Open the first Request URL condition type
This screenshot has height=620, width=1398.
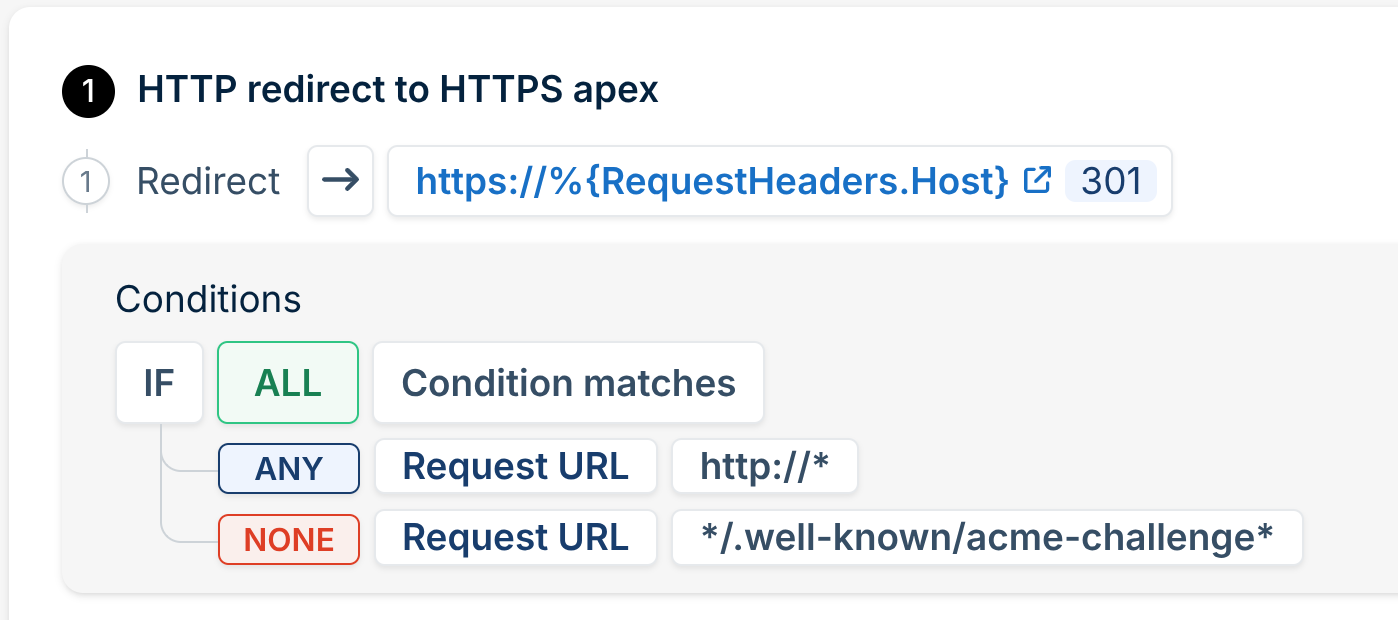click(516, 466)
